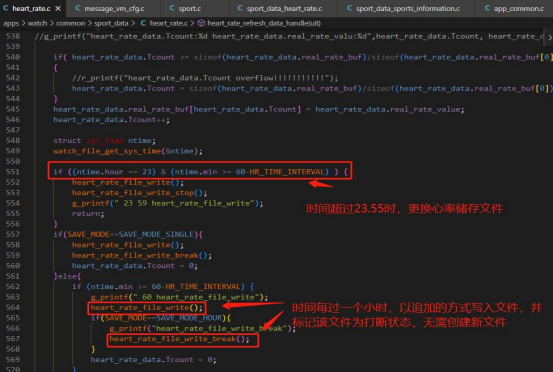The width and height of the screenshot is (553, 372).
Task: Click the Tcount overflow comment line 542
Action: point(205,78)
